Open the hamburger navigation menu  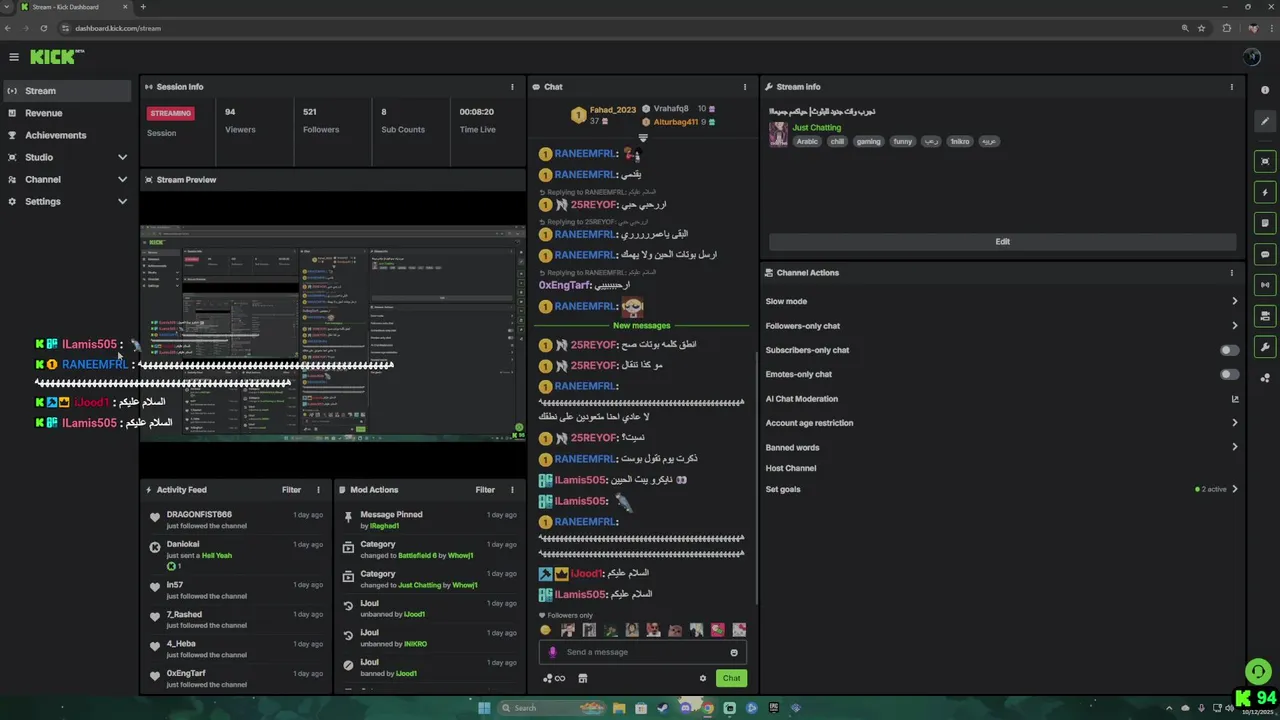[x=14, y=57]
